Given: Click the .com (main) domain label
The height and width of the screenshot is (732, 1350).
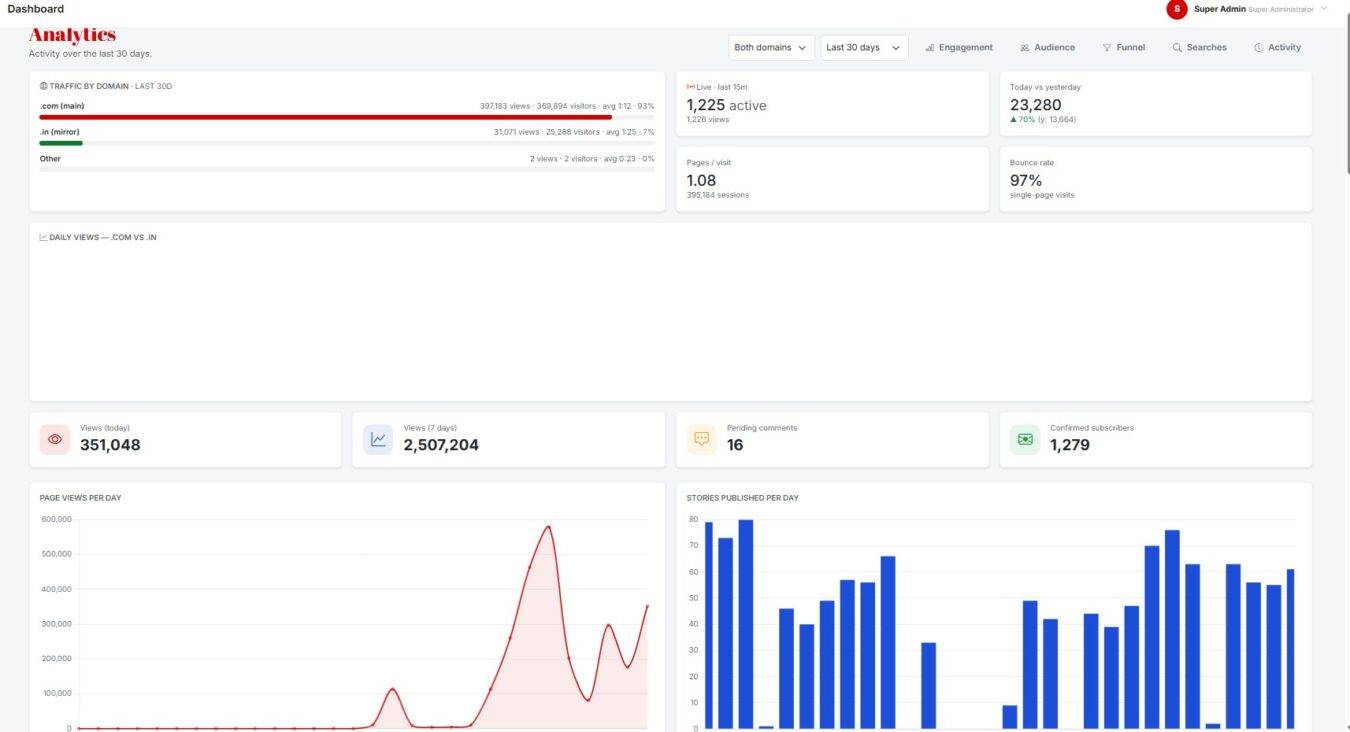Looking at the screenshot, I should 62,106.
